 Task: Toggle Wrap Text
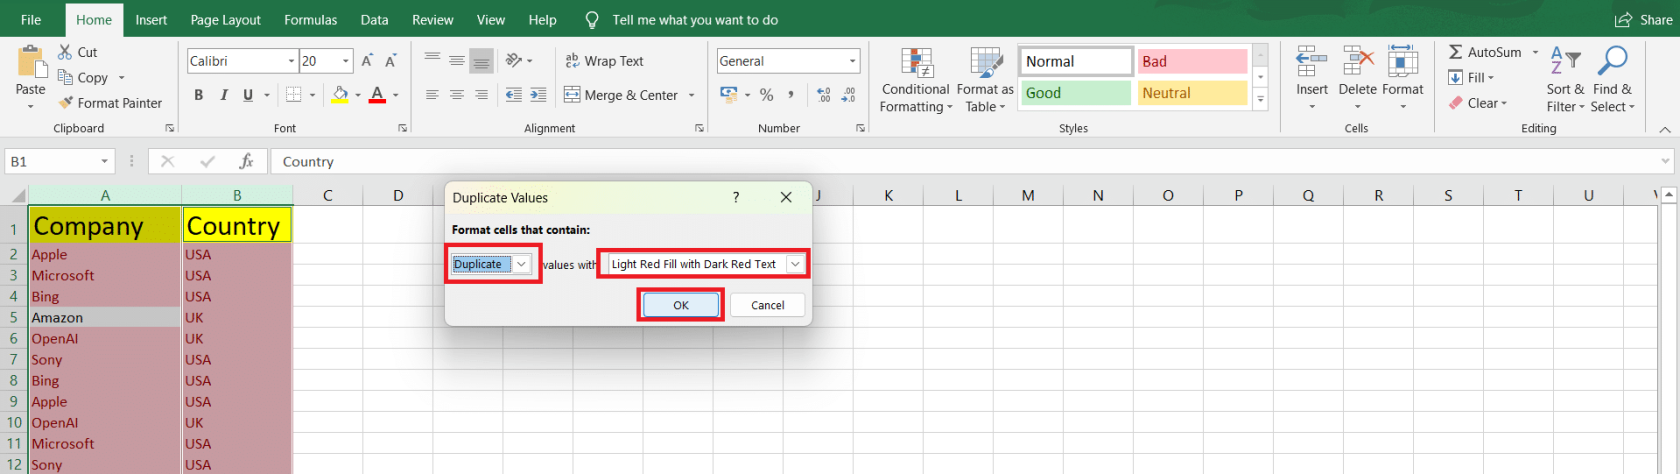click(604, 61)
